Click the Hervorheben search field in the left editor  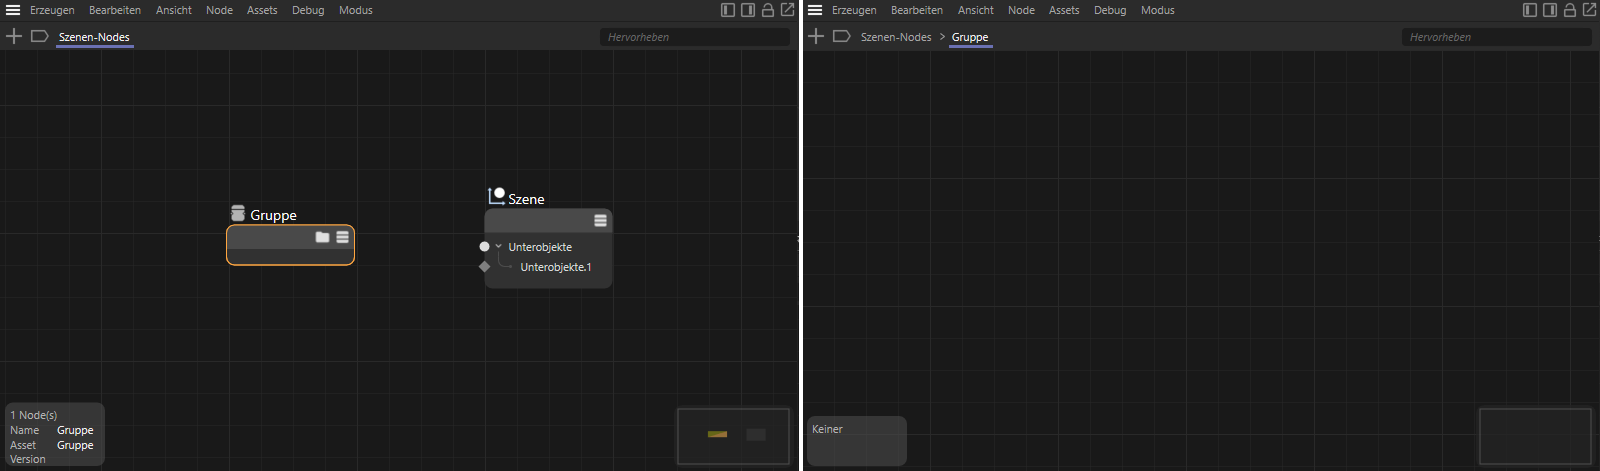pyautogui.click(x=695, y=37)
